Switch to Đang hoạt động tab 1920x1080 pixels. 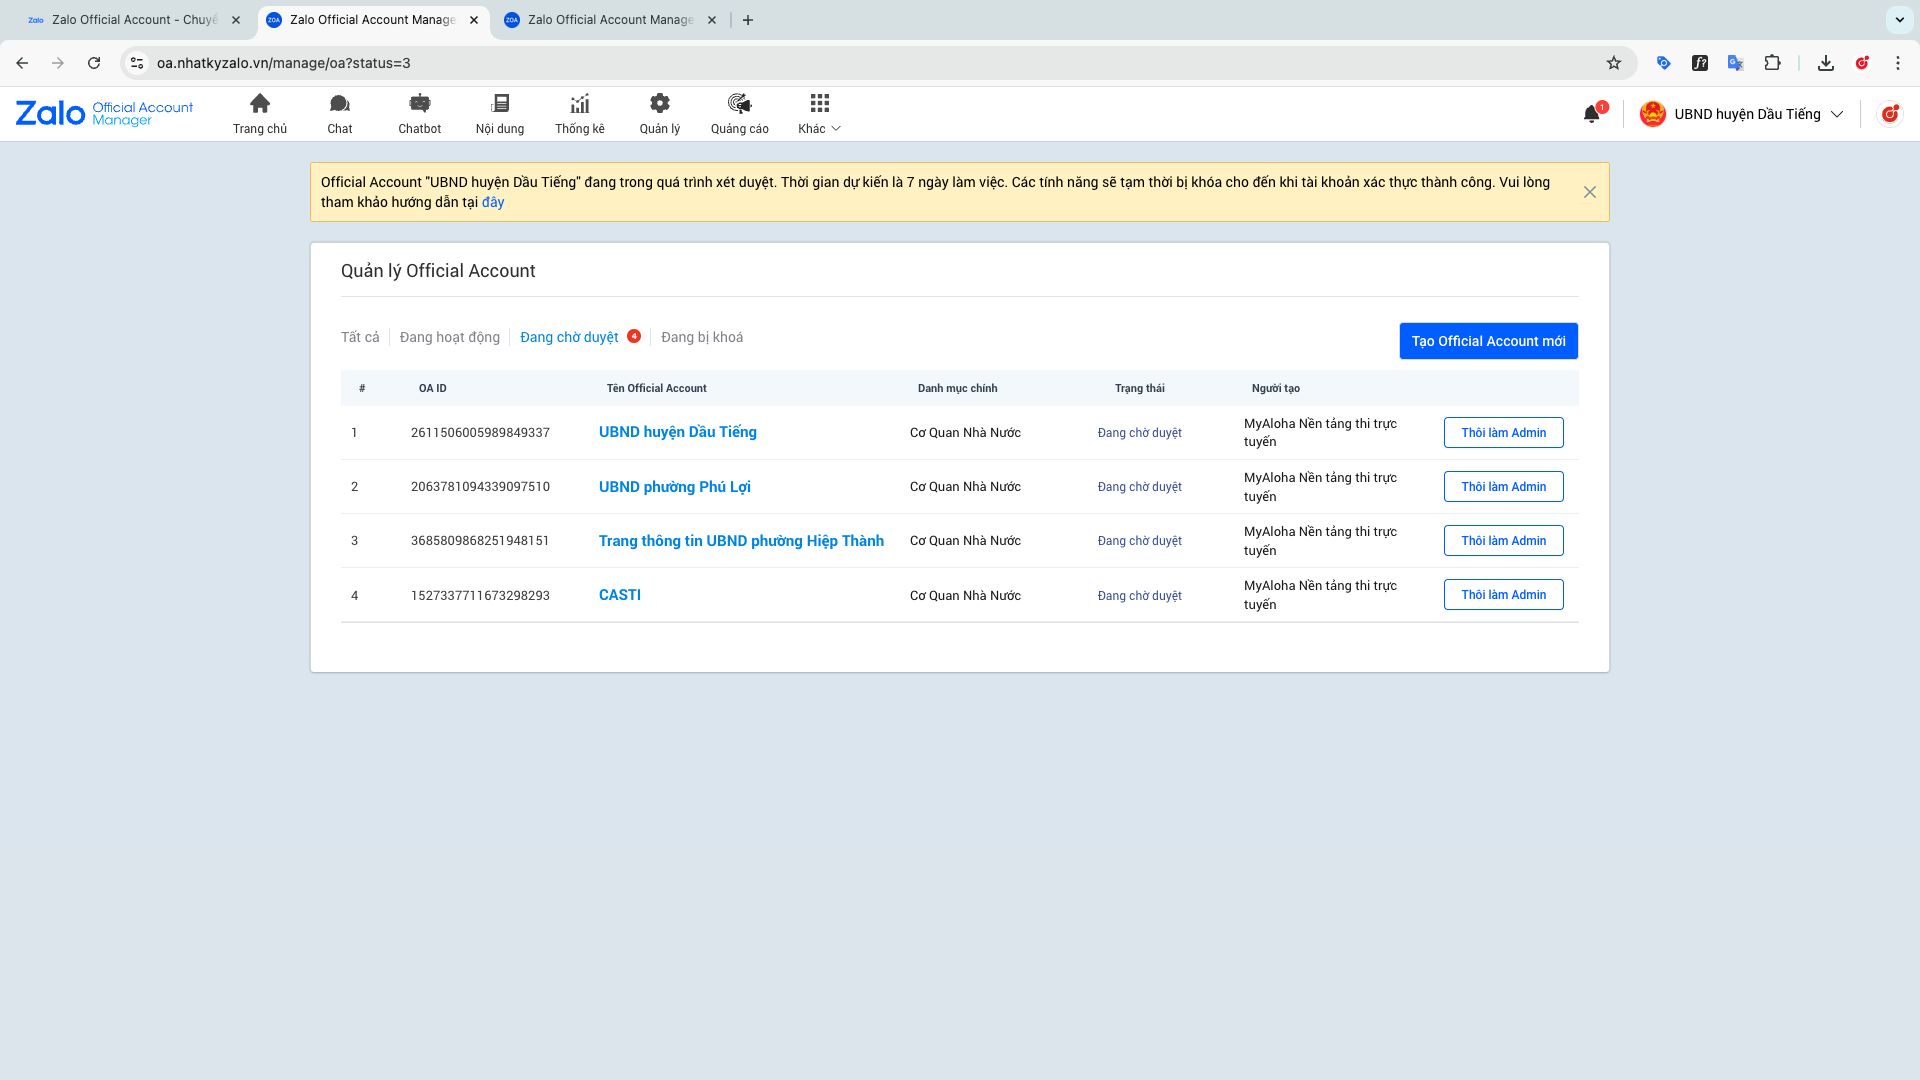[x=450, y=337]
